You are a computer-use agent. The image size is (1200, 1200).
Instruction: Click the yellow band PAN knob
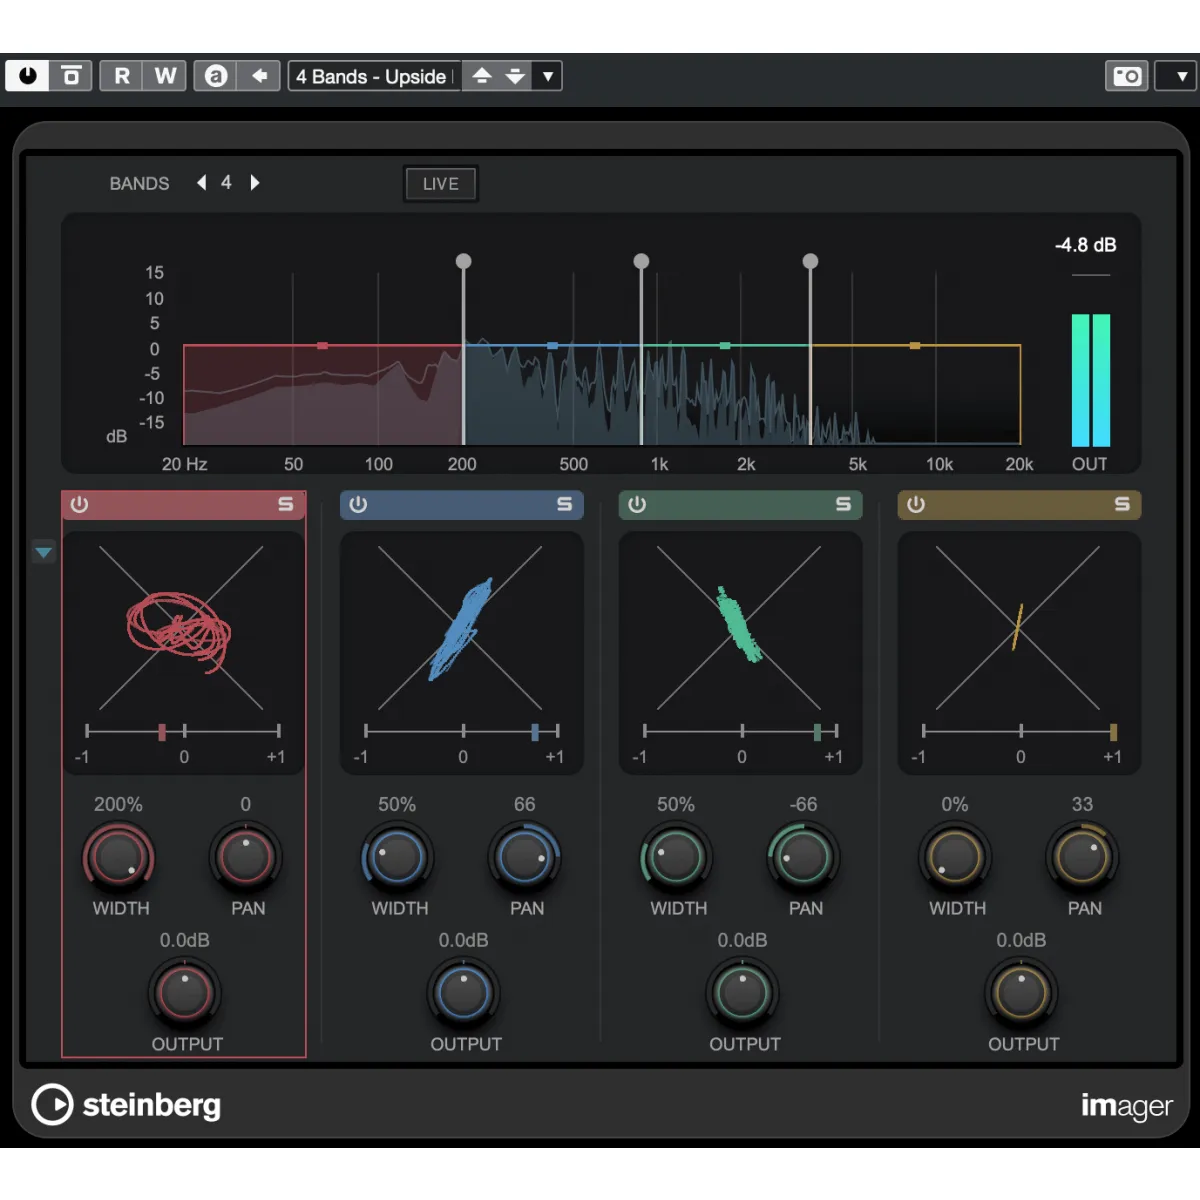pyautogui.click(x=1083, y=857)
